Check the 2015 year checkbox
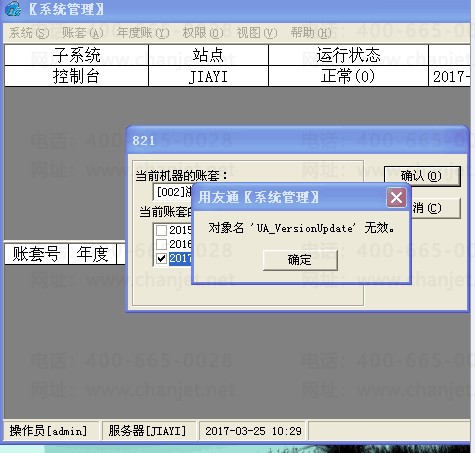Image resolution: width=475 pixels, height=453 pixels. pyautogui.click(x=162, y=230)
